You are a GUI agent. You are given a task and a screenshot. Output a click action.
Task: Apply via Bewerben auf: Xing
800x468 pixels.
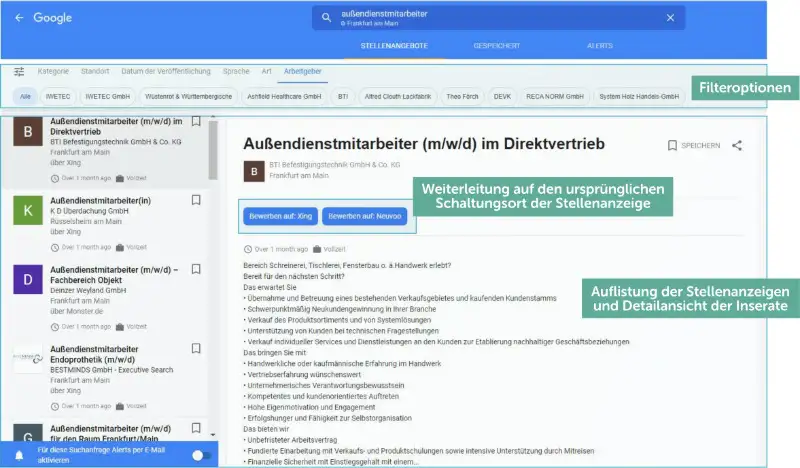(280, 216)
